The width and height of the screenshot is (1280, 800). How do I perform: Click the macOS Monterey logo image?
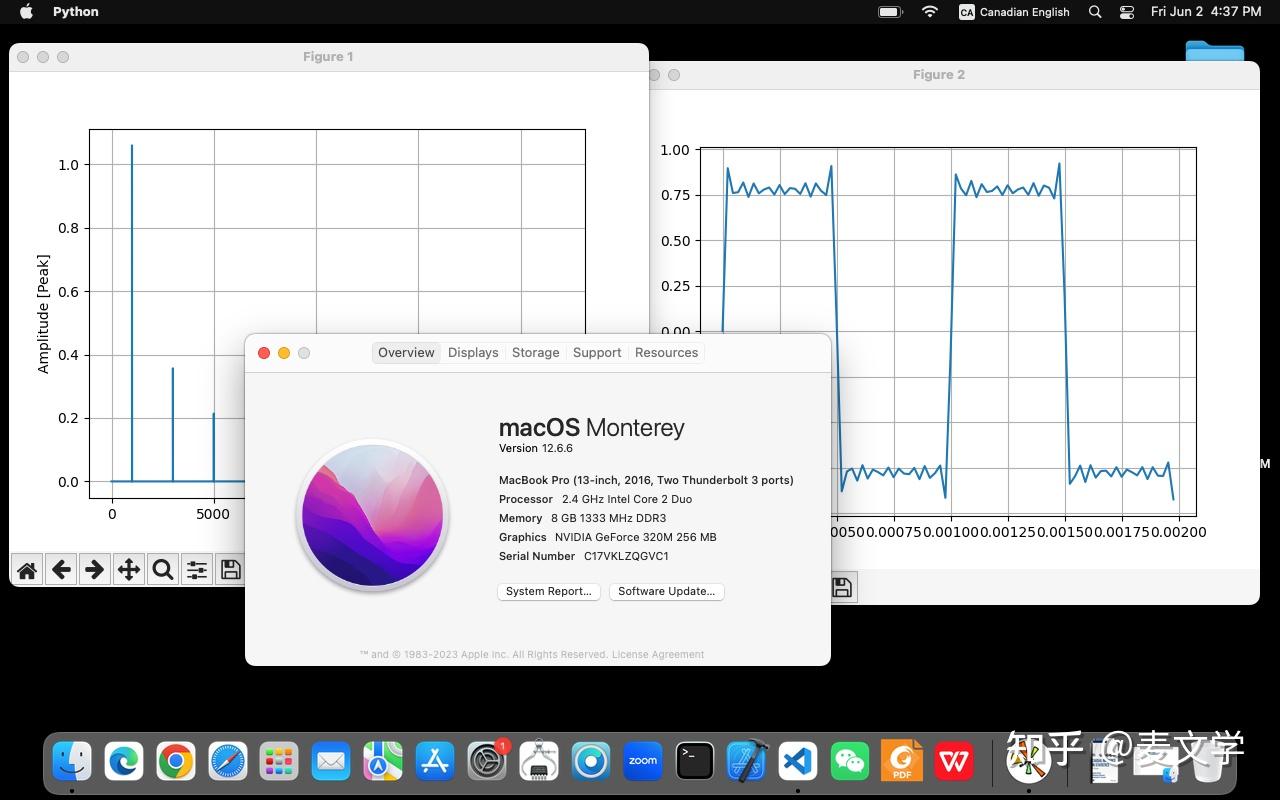point(373,516)
